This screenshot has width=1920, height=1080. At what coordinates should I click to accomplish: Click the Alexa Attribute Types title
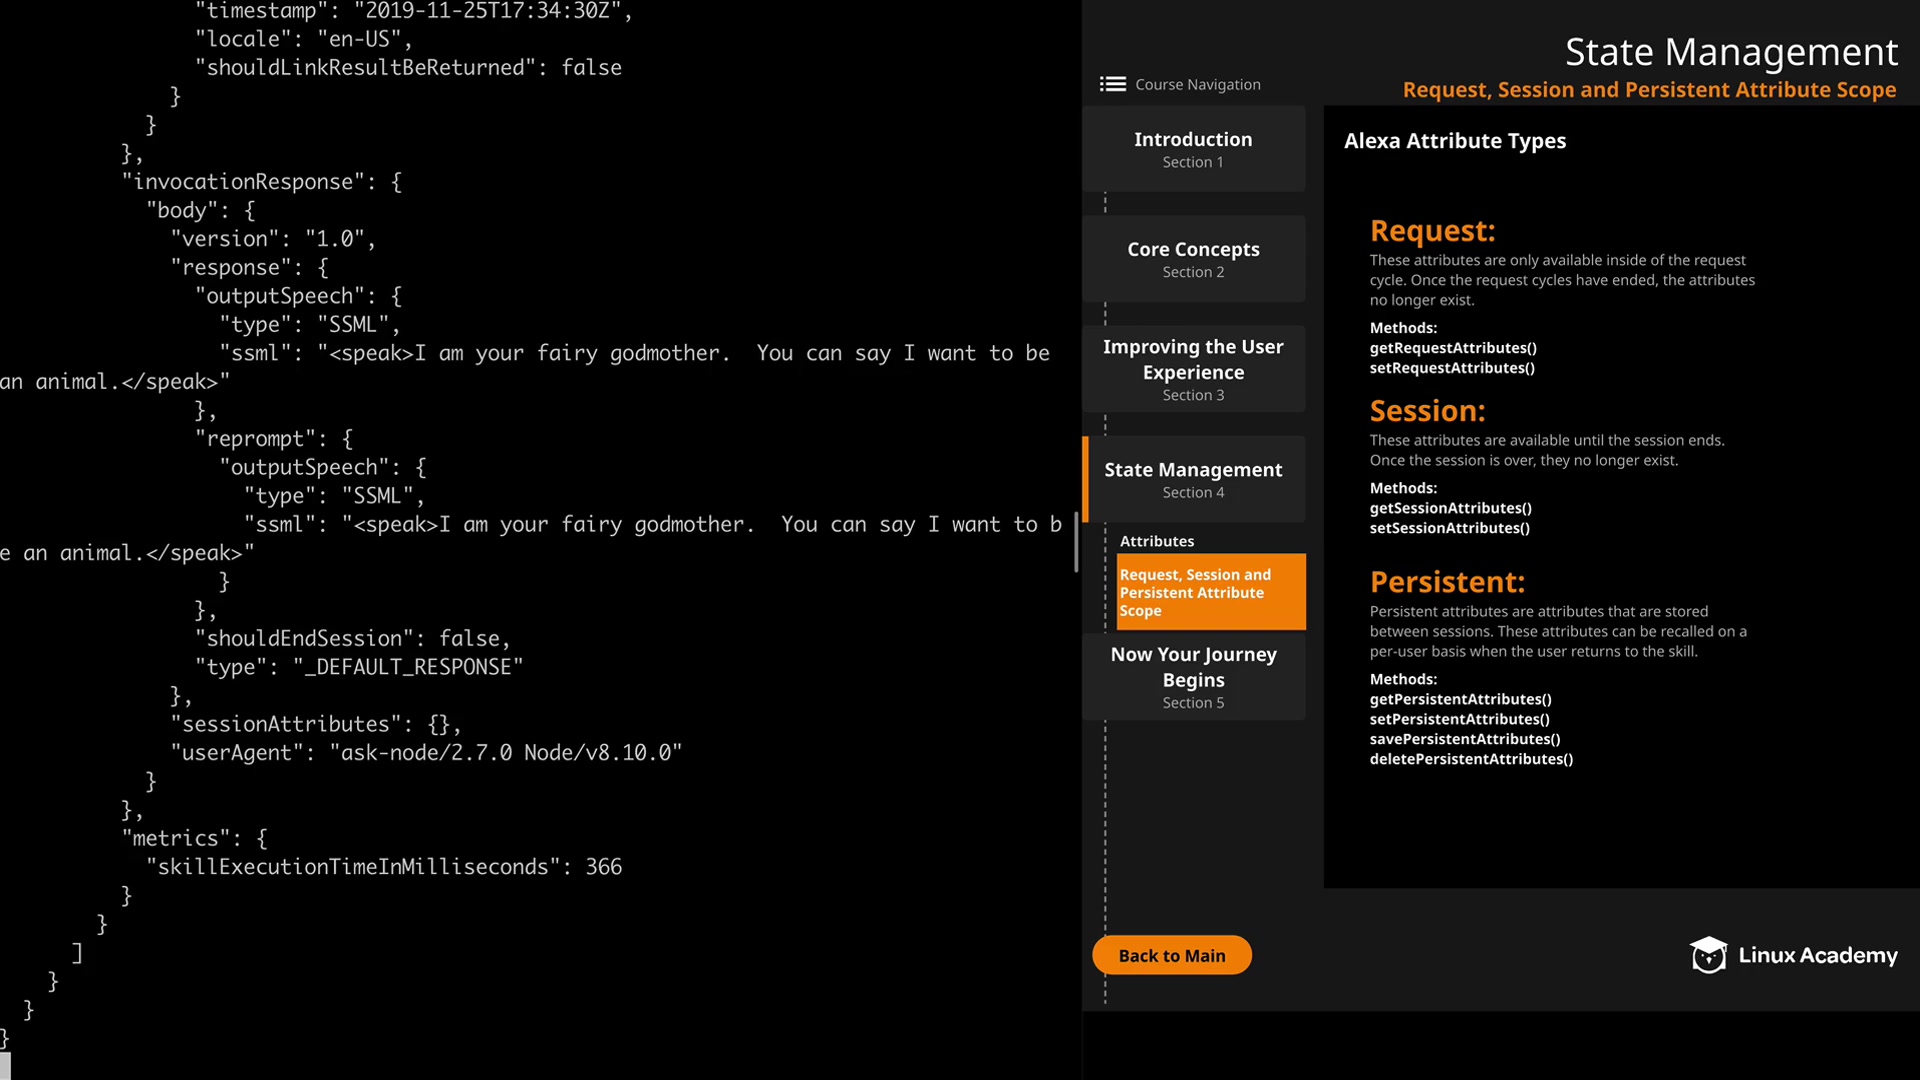tap(1454, 141)
